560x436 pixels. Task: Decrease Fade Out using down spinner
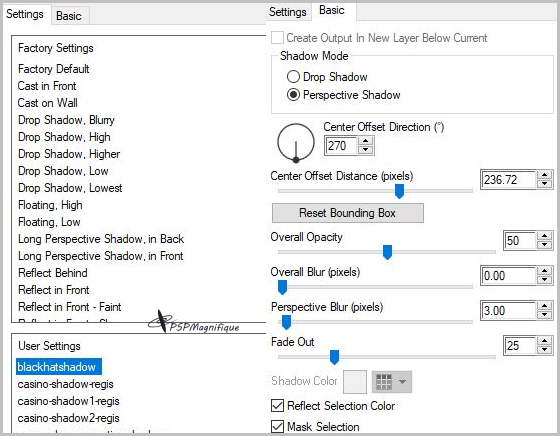pos(544,350)
